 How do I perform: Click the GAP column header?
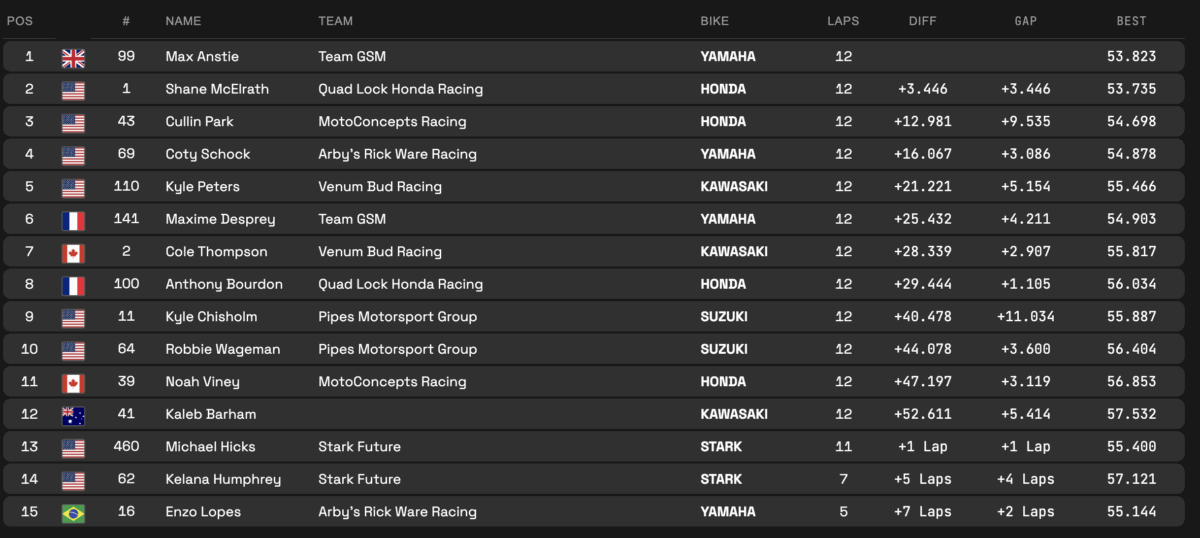[1025, 21]
